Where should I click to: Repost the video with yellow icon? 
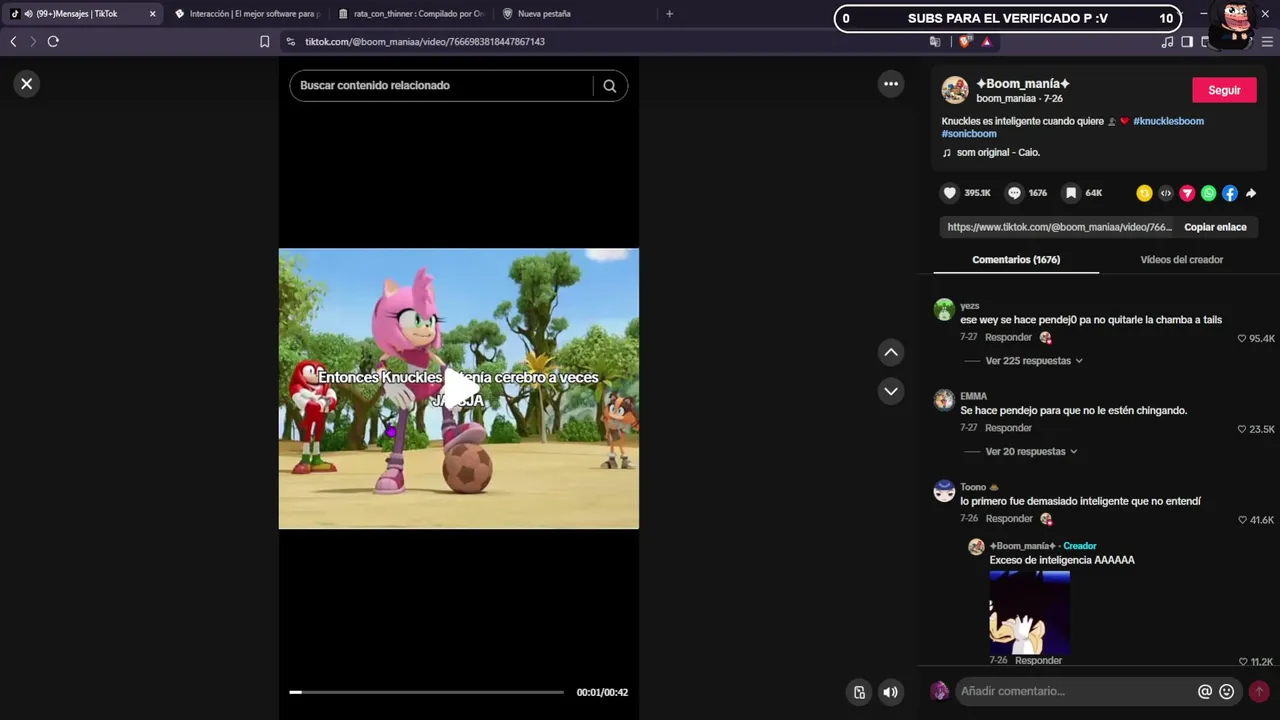(x=1144, y=193)
